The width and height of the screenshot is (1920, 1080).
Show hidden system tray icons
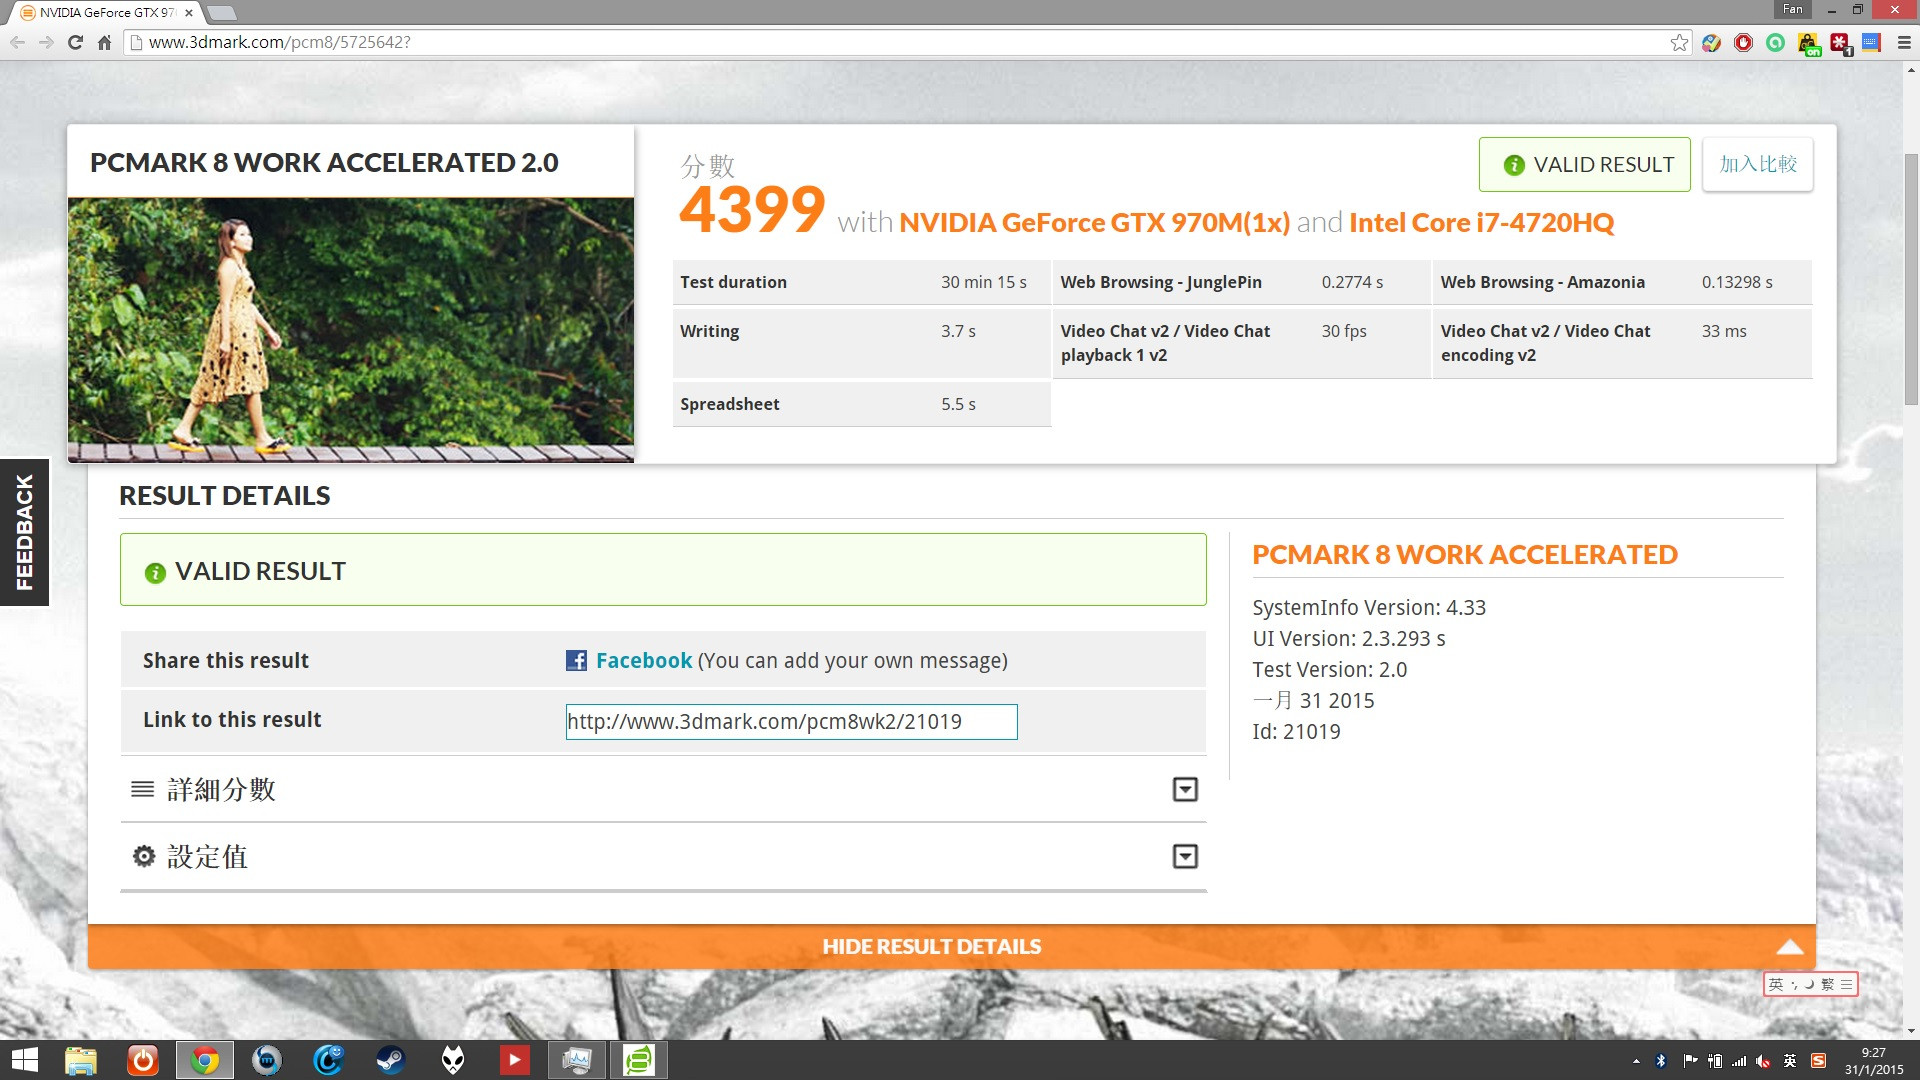(x=1636, y=1061)
